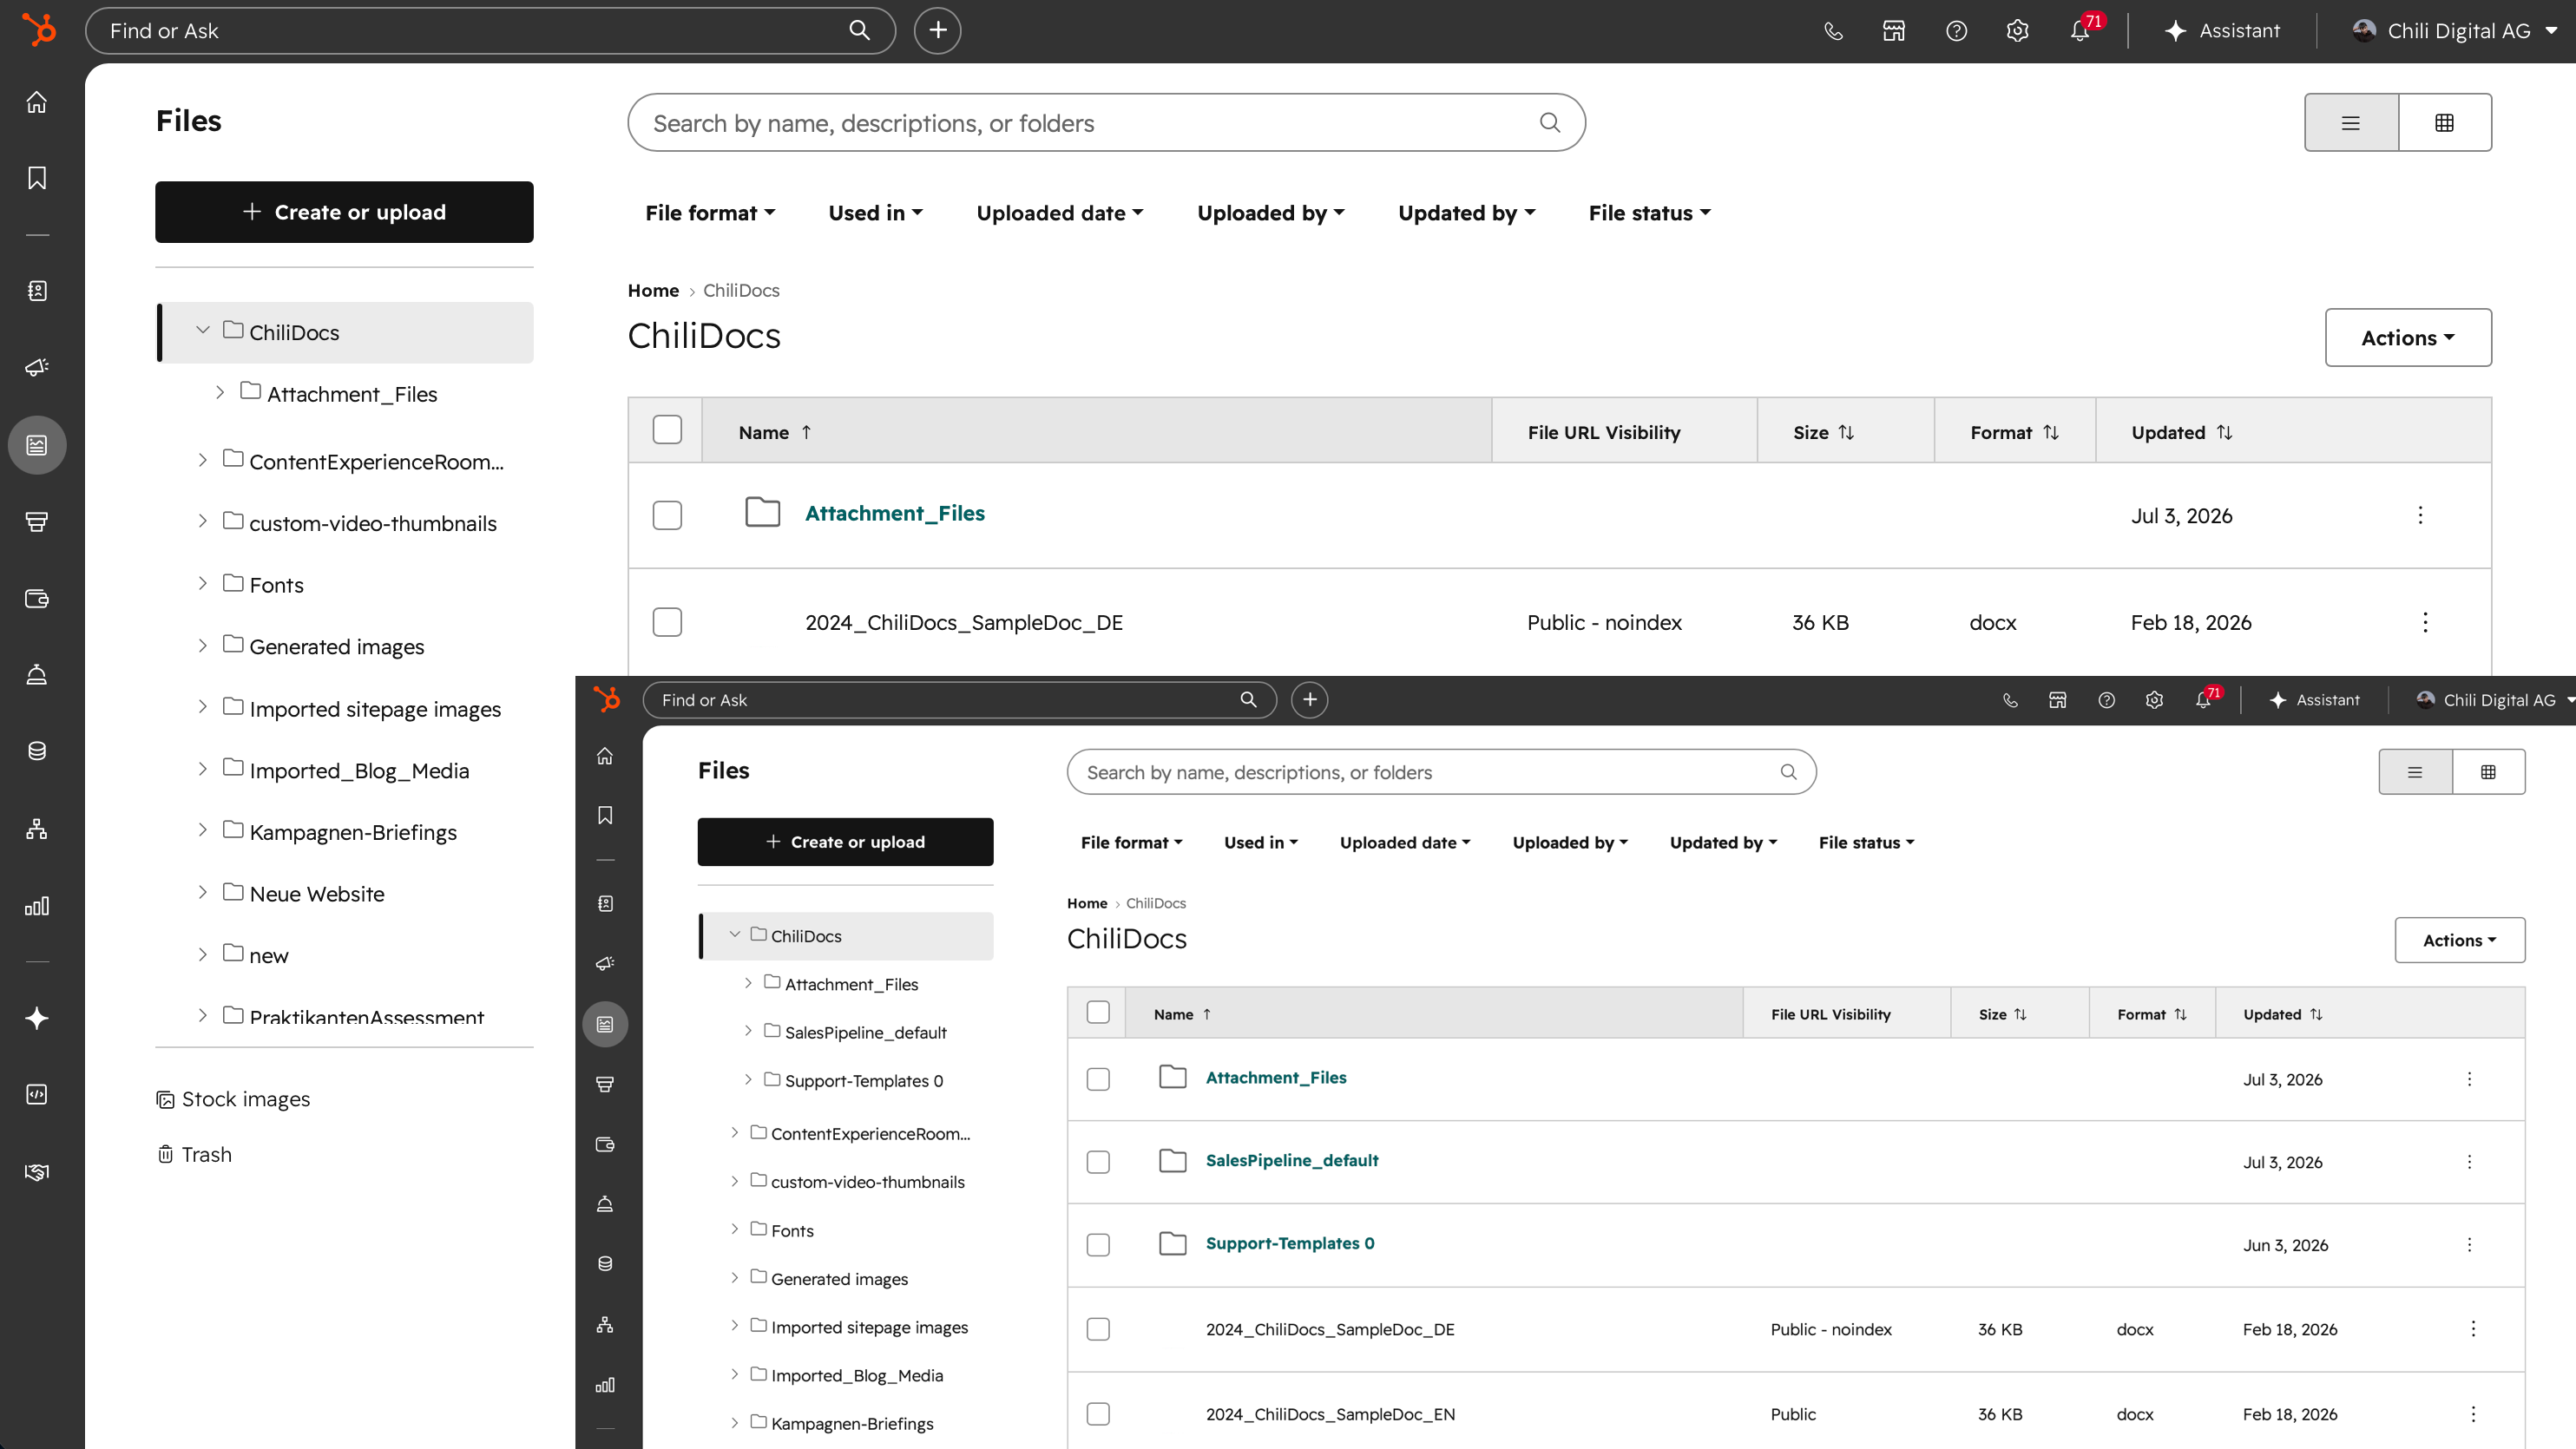This screenshot has height=1449, width=2576.
Task: Expand the Fonts folder in the back window tree
Action: click(x=202, y=584)
